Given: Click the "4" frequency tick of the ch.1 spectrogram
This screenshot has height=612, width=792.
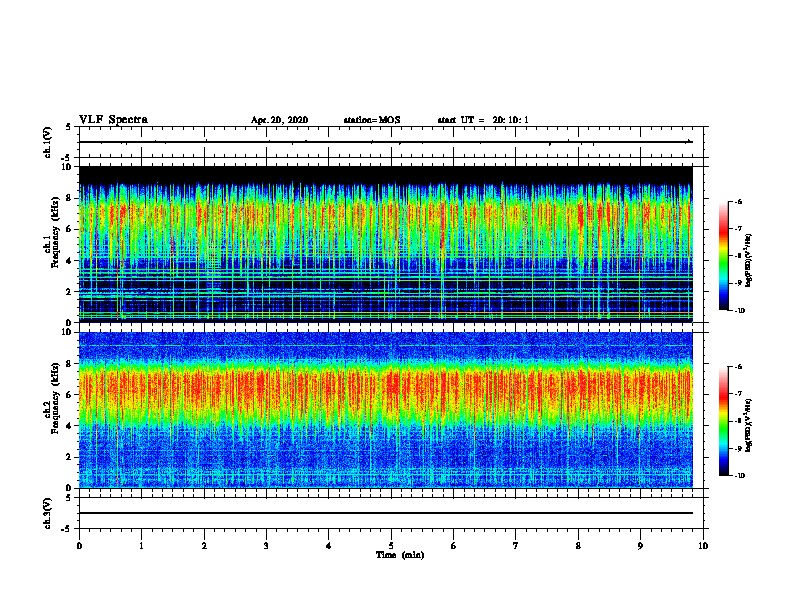Looking at the screenshot, I should pyautogui.click(x=70, y=261).
